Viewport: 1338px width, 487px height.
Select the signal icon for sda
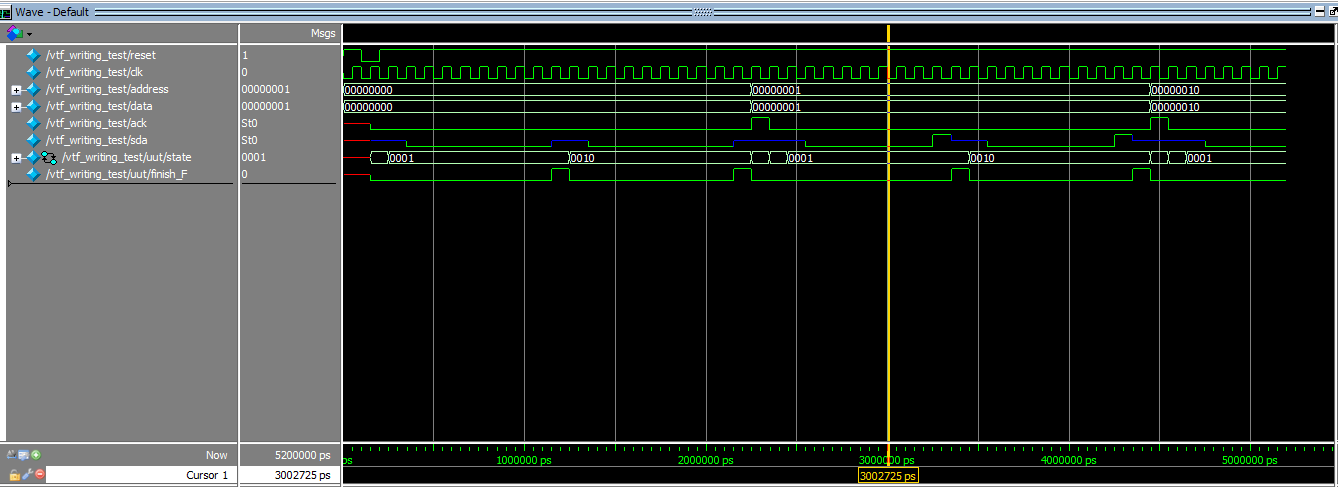tap(33, 140)
